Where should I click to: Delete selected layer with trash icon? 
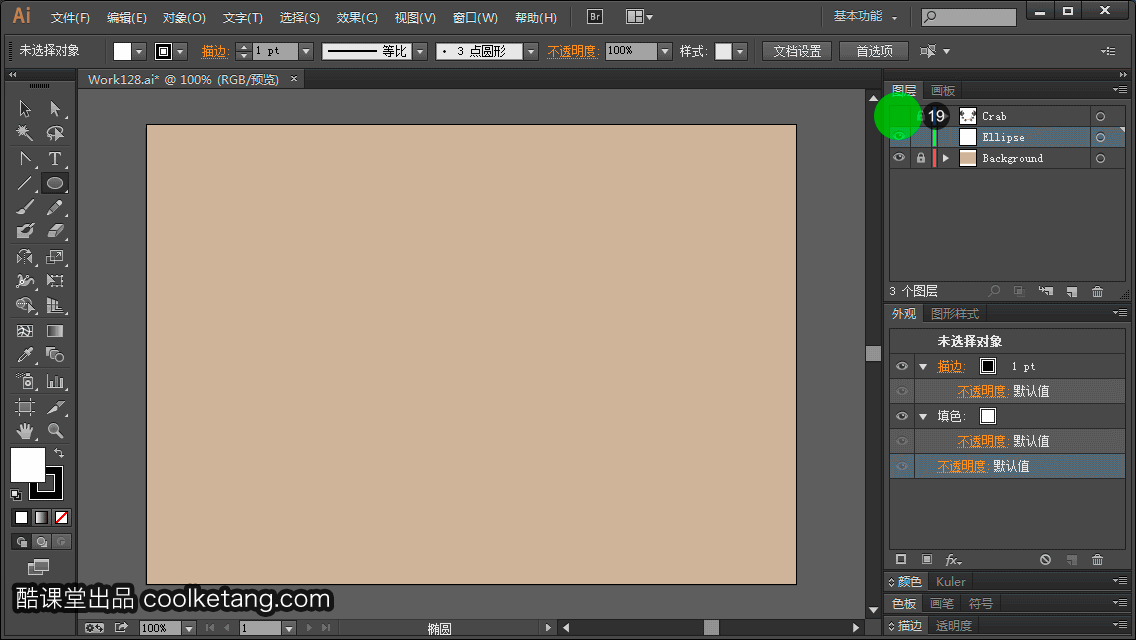click(x=1098, y=291)
